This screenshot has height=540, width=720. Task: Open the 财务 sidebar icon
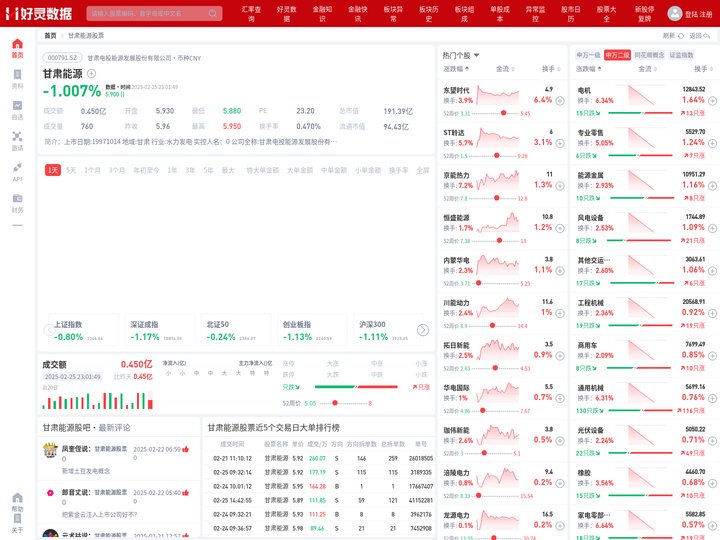pyautogui.click(x=17, y=203)
